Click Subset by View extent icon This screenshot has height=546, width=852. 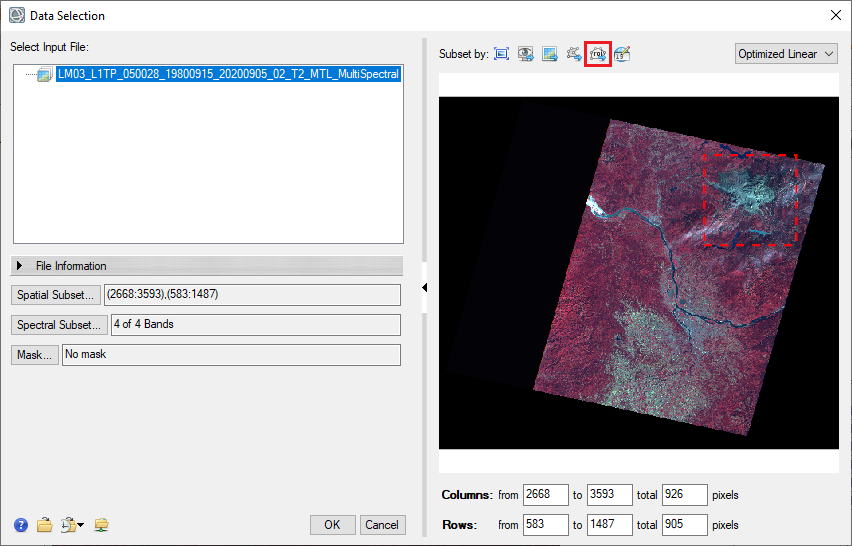(x=525, y=54)
